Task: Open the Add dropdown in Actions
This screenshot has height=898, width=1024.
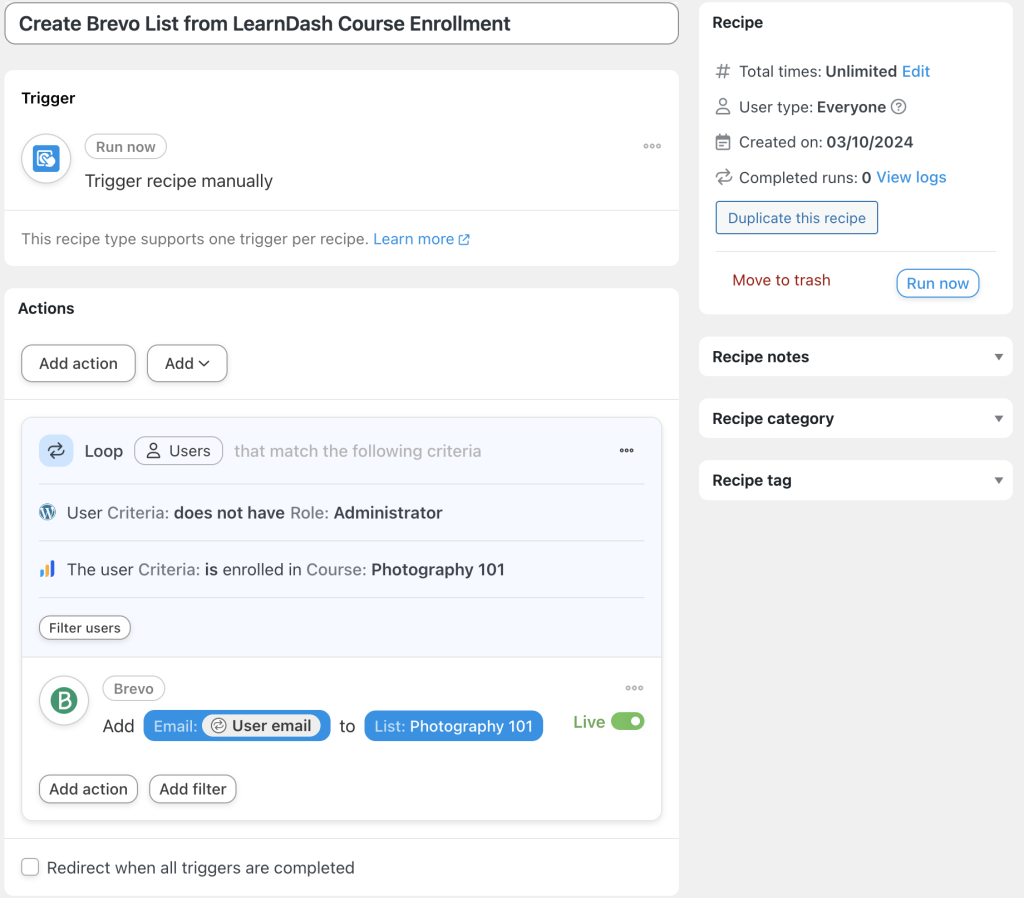Action: click(x=186, y=363)
